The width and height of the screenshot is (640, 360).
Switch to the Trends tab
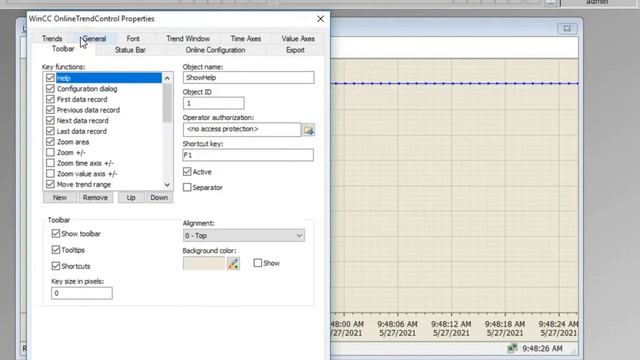(52, 39)
